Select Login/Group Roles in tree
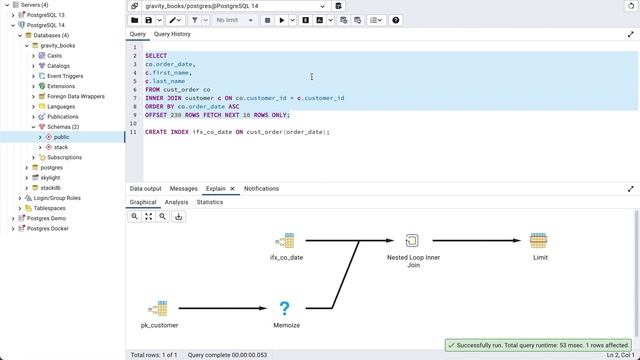 [57, 198]
